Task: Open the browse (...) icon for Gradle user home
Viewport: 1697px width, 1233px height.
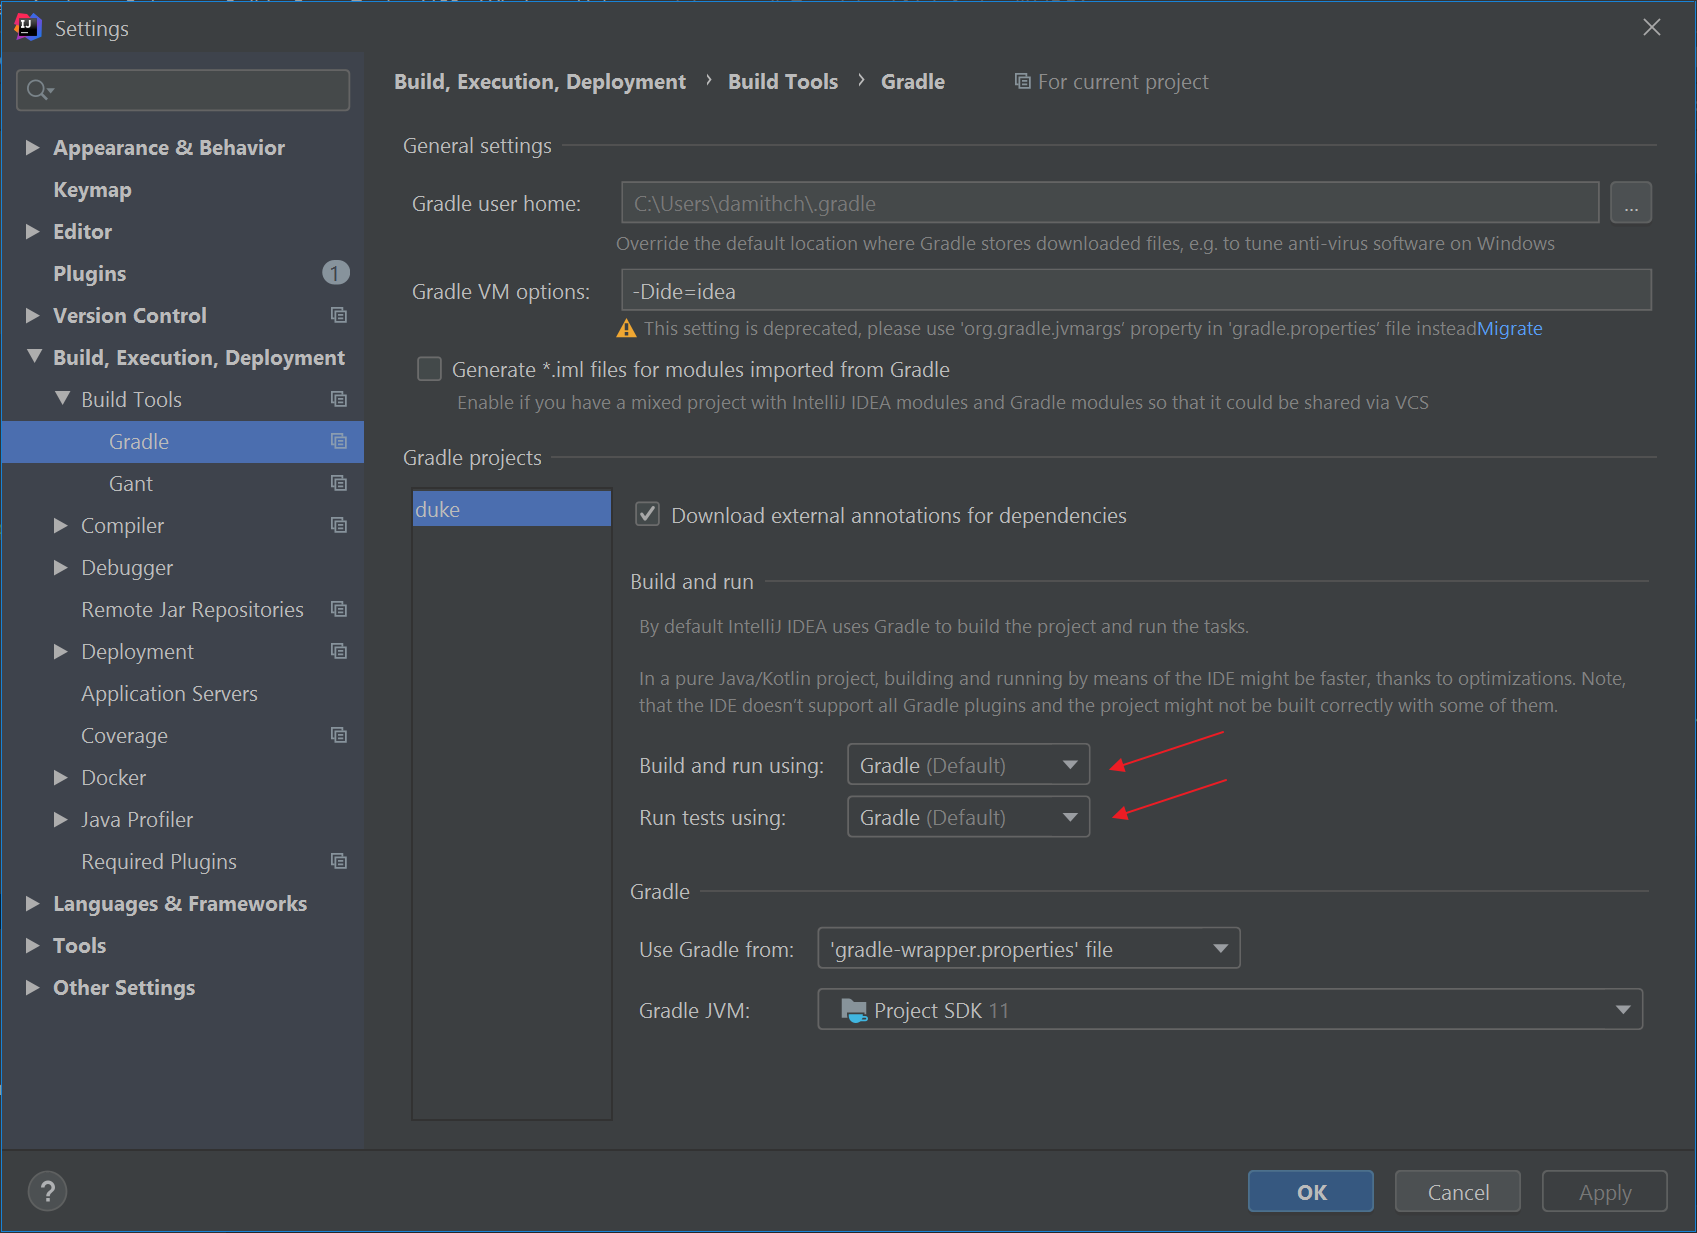Action: click(1631, 202)
